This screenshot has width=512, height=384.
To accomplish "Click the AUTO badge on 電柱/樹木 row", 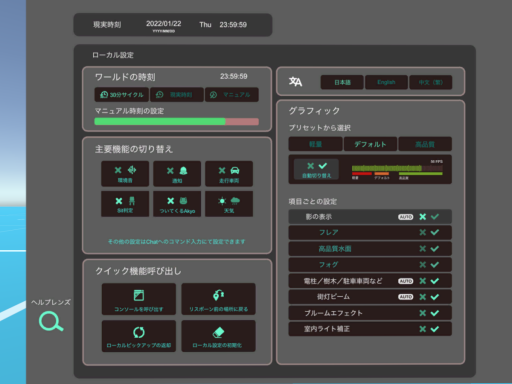I will (x=405, y=281).
